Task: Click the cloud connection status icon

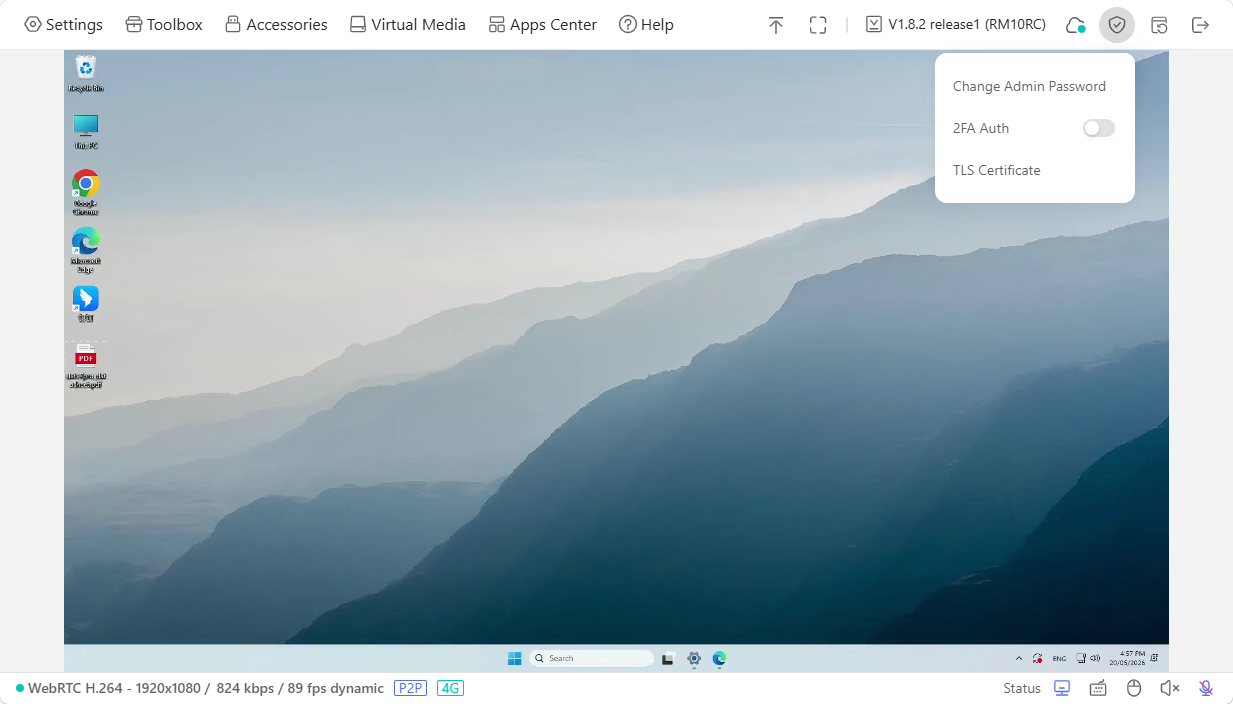Action: [x=1075, y=25]
